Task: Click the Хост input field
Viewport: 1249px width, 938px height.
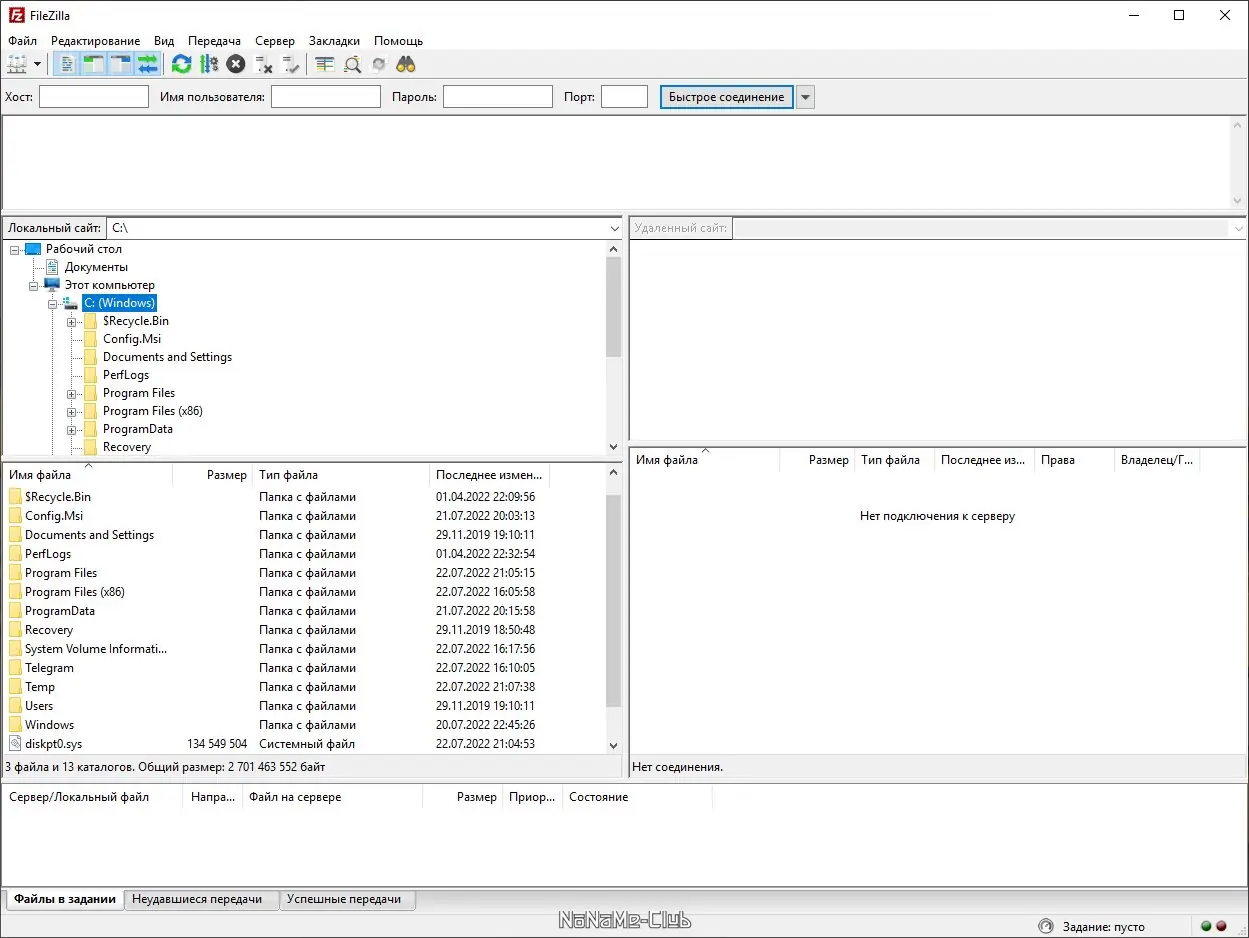Action: click(94, 97)
